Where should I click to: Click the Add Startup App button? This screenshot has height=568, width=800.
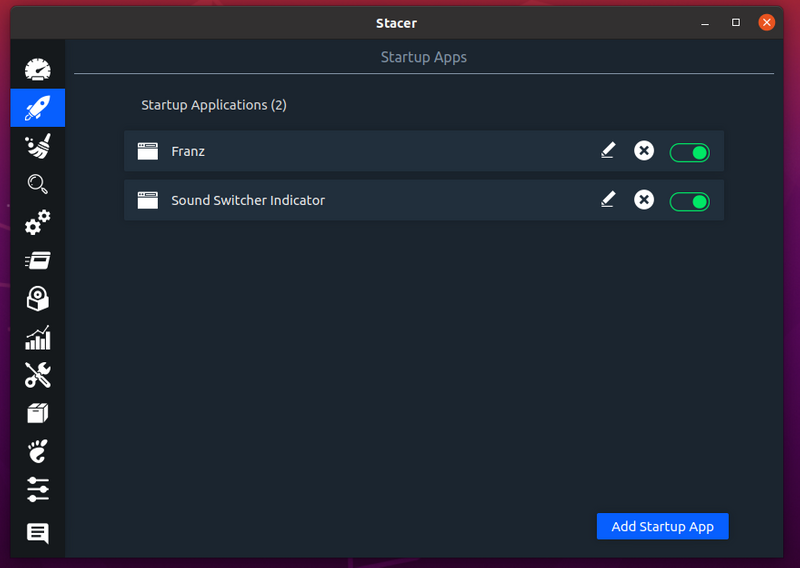662,526
